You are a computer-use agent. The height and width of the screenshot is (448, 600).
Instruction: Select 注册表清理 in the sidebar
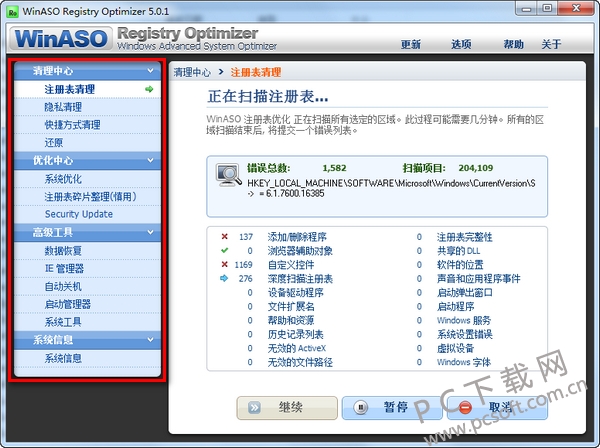point(87,89)
